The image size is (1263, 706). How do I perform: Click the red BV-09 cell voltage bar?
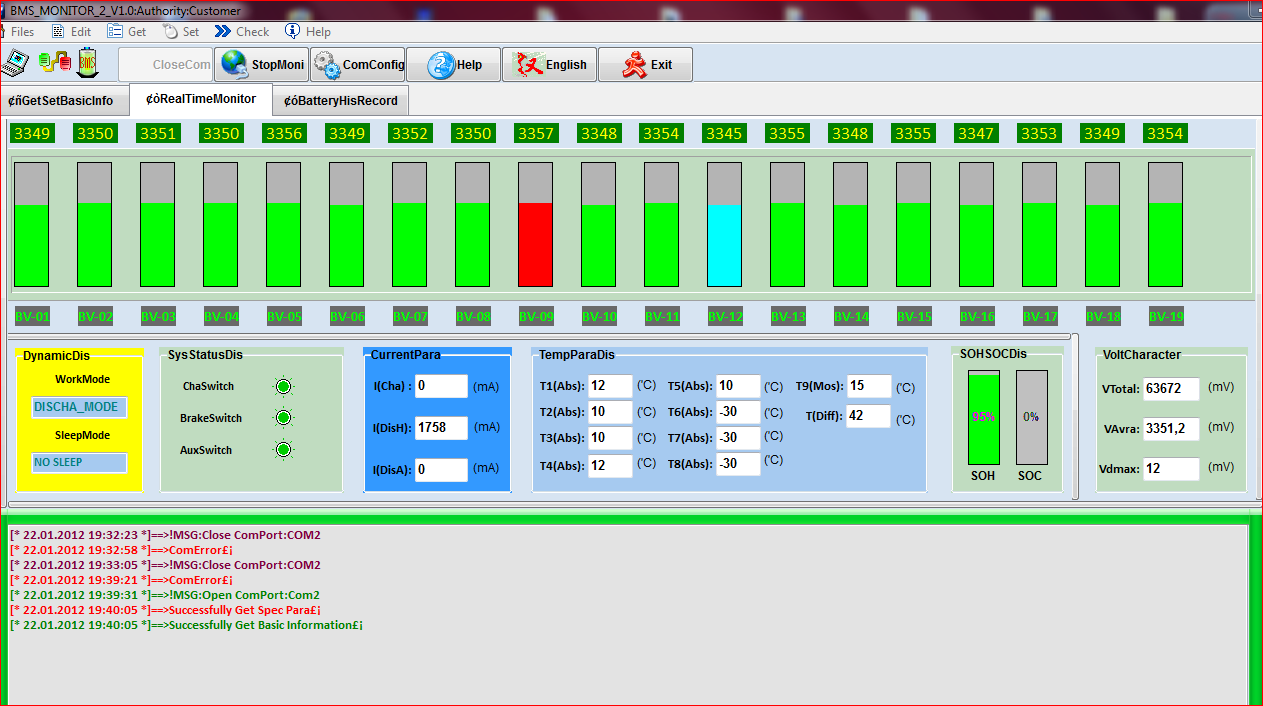(535, 243)
